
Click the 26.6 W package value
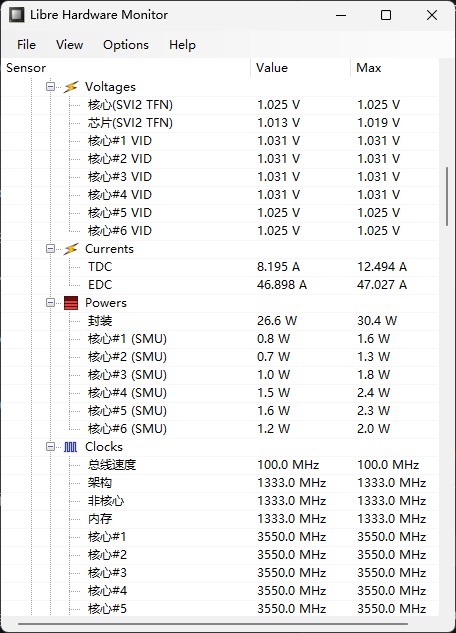[x=277, y=321]
